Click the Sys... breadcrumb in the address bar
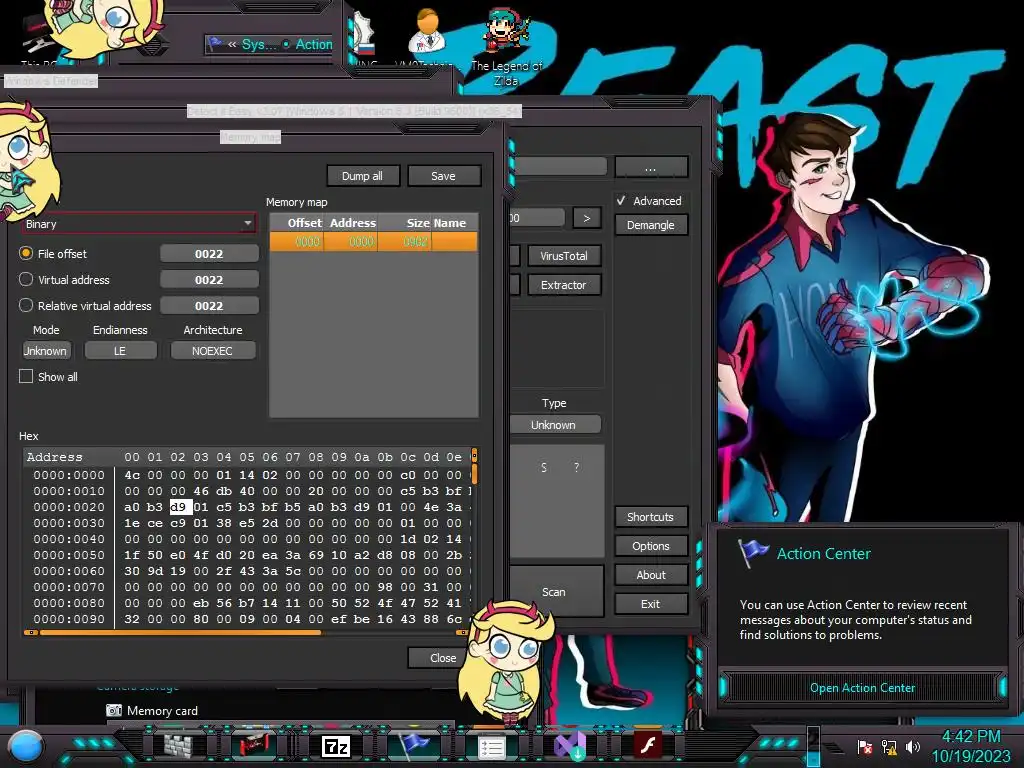Viewport: 1024px width, 768px height. [259, 44]
